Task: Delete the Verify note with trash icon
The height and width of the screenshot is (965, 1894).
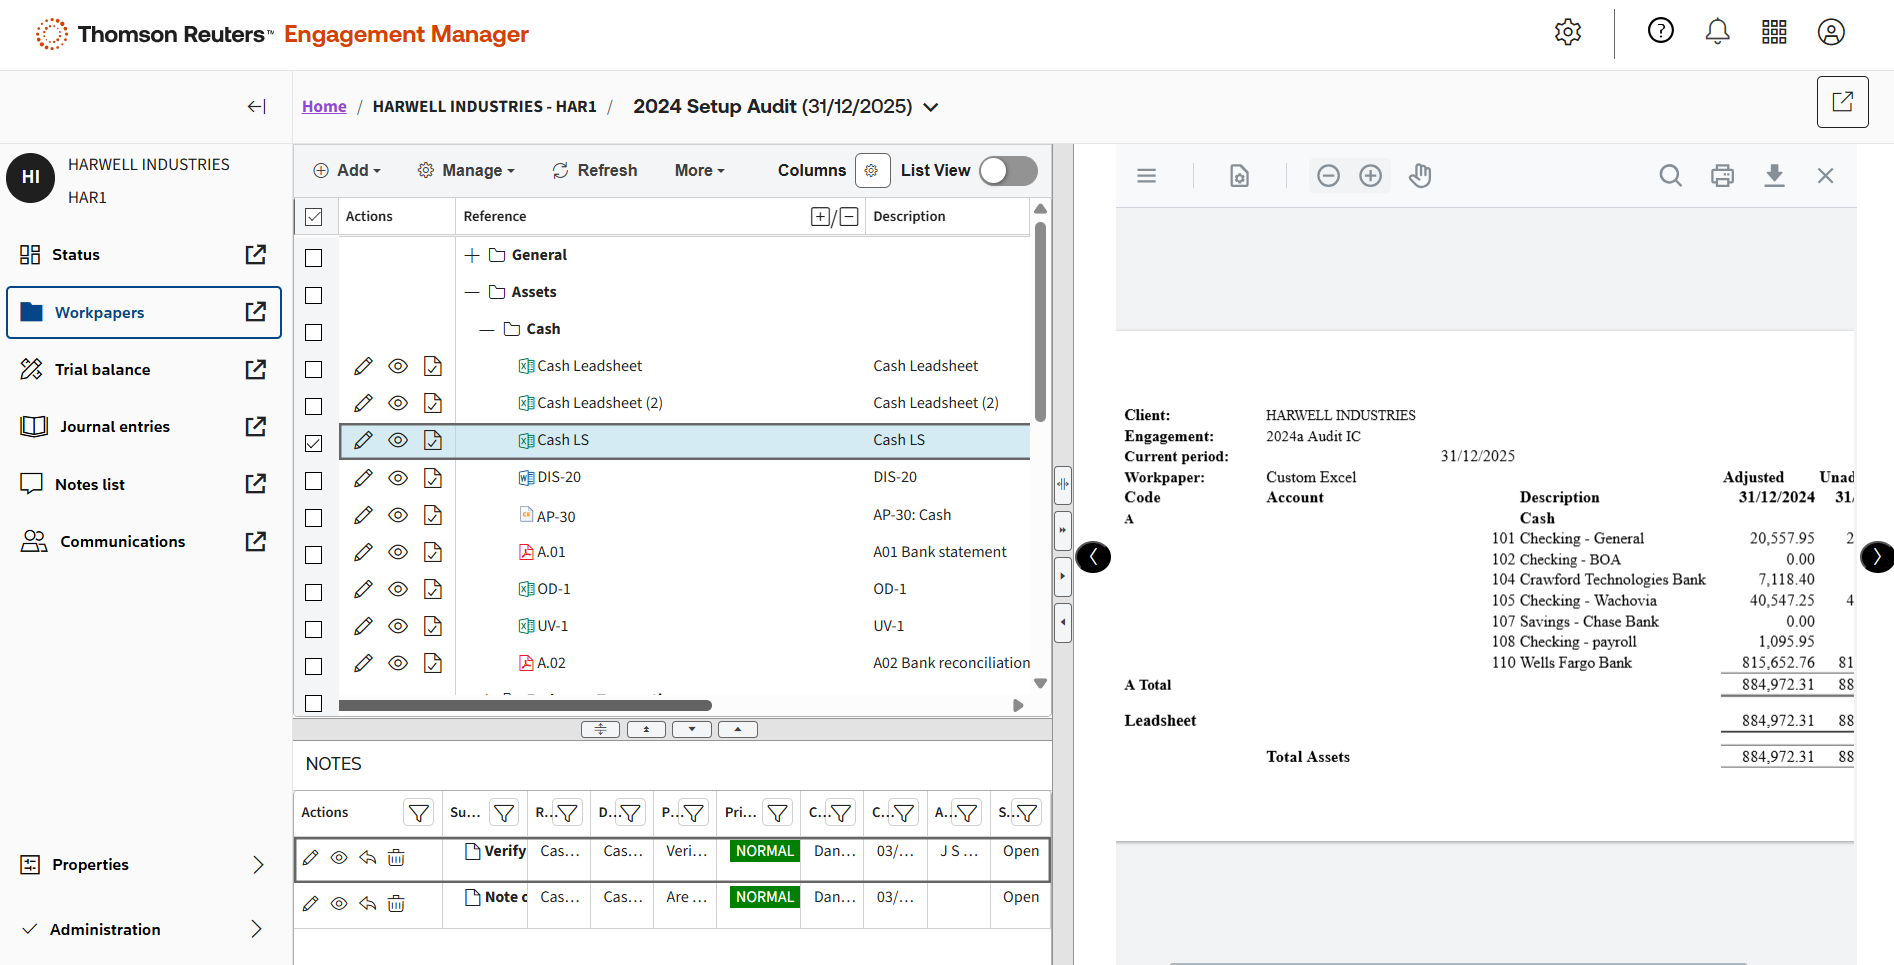Action: [x=396, y=857]
